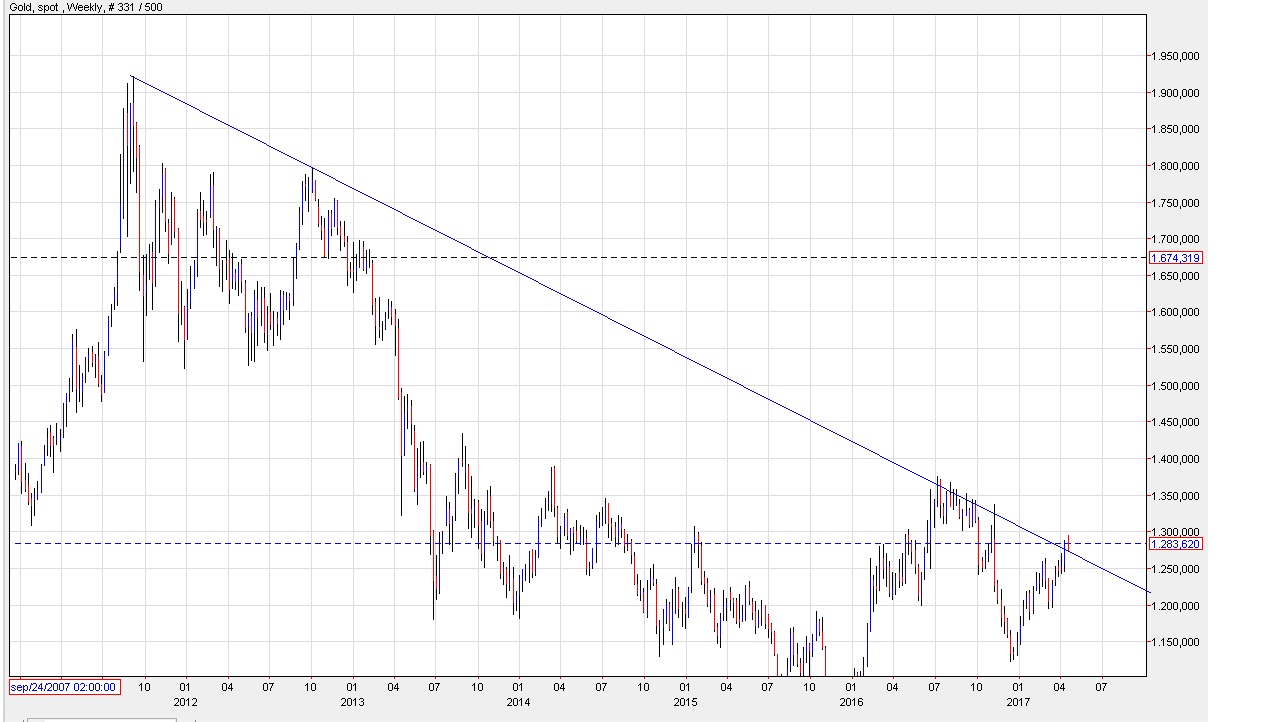
Task: Click the 1.600,000 price axis label
Action: [x=1176, y=312]
